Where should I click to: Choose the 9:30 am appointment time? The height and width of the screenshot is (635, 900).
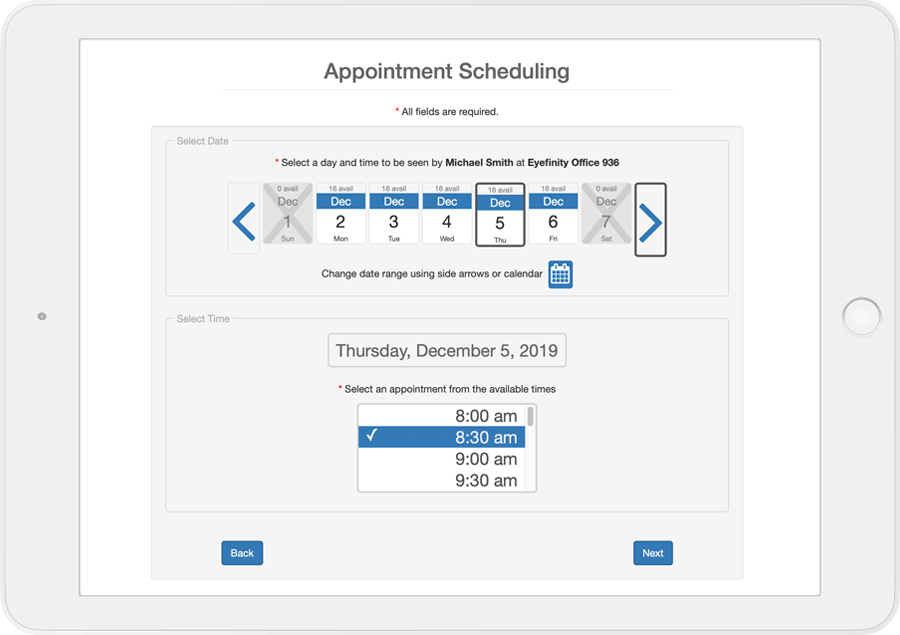coord(441,481)
